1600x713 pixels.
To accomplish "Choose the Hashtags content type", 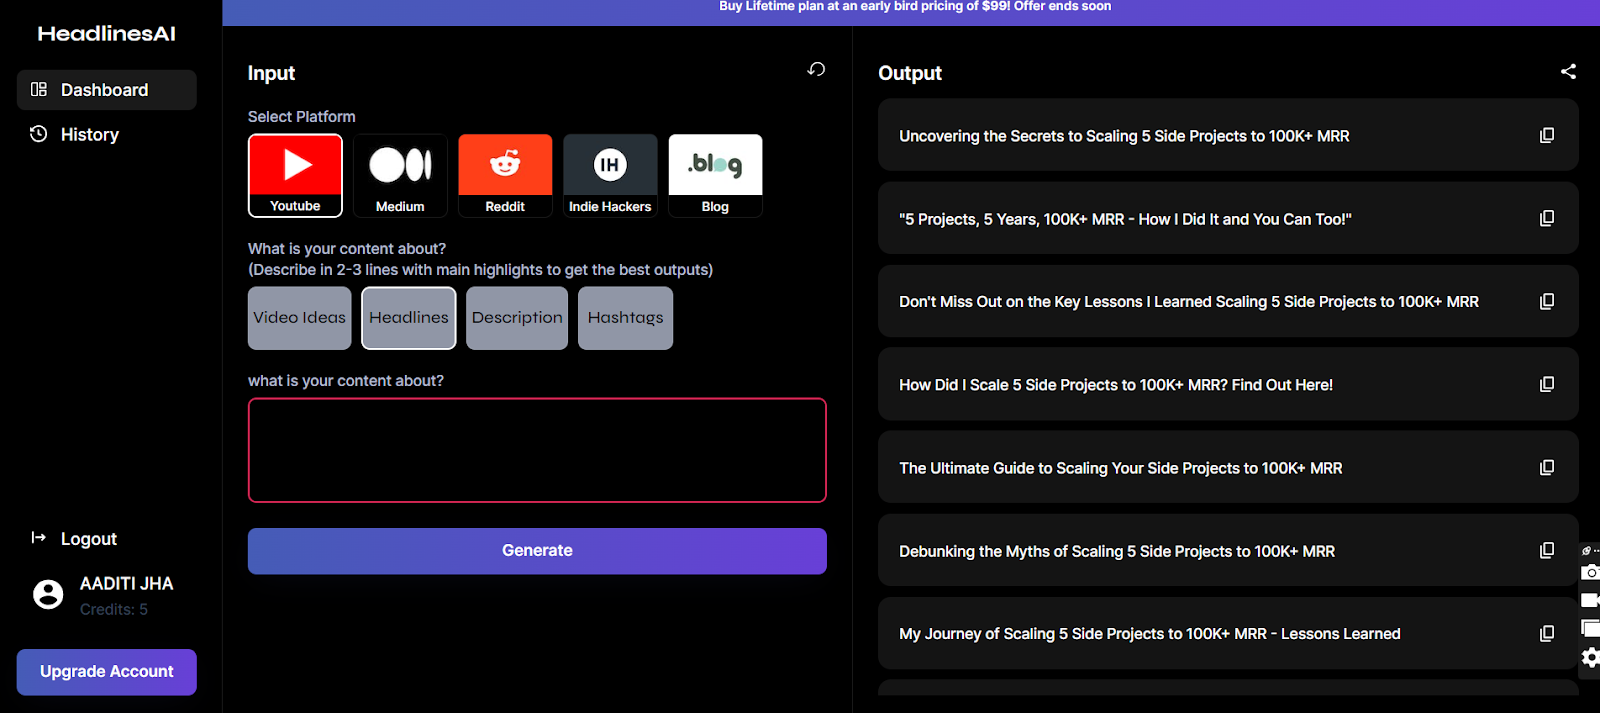I will point(625,318).
